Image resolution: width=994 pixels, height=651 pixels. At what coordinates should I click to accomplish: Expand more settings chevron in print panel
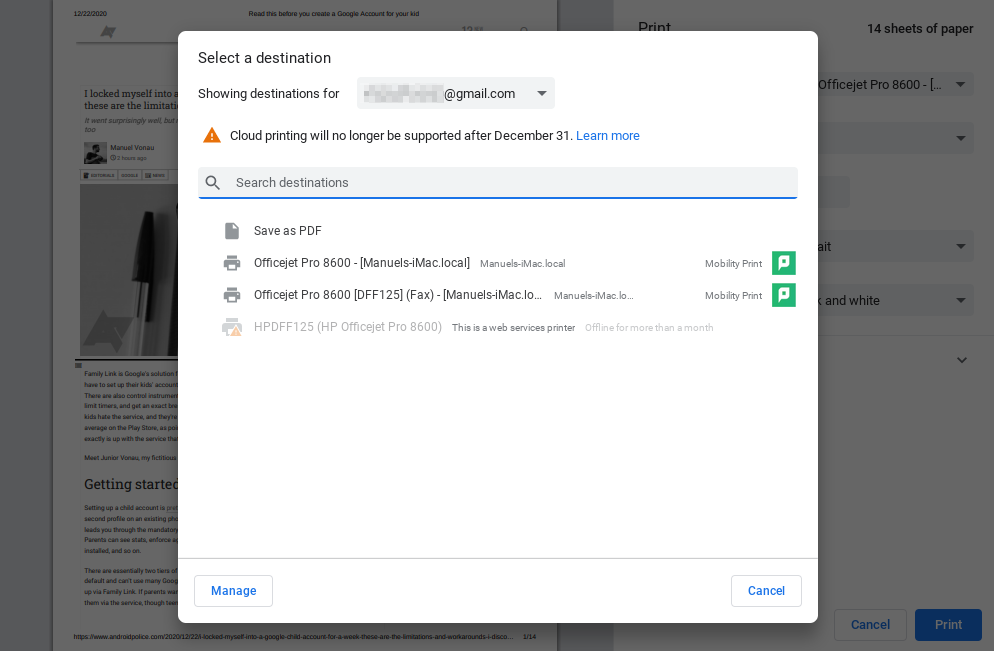962,360
